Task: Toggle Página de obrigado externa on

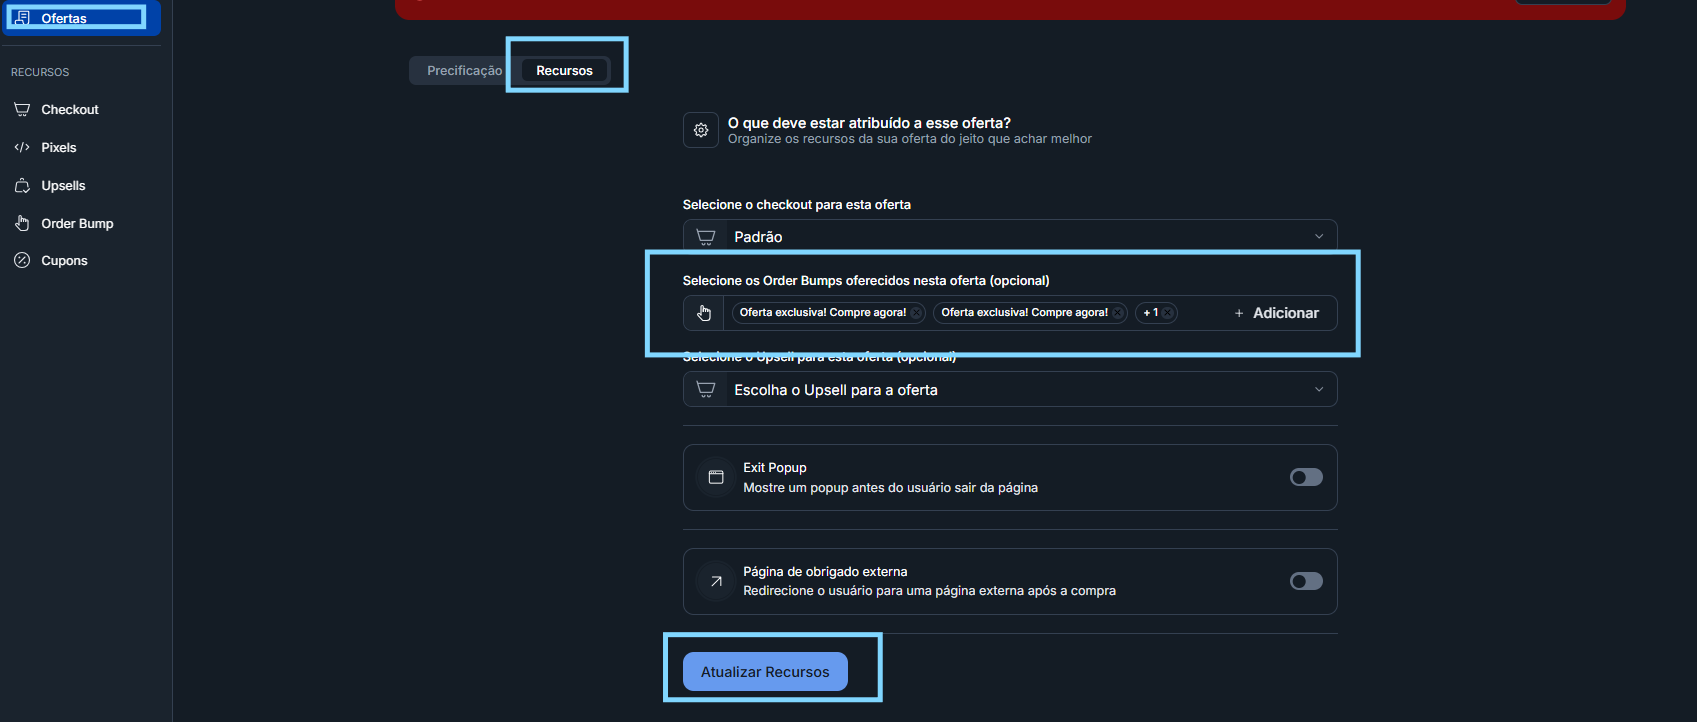Action: click(1306, 581)
